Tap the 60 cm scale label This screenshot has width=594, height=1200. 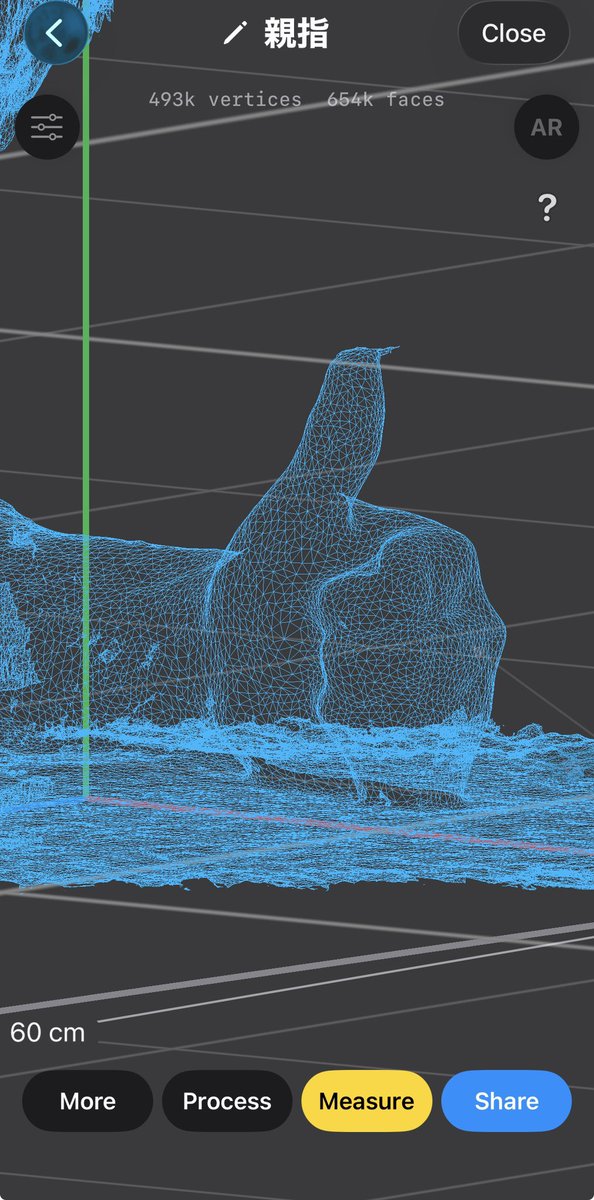(47, 1032)
